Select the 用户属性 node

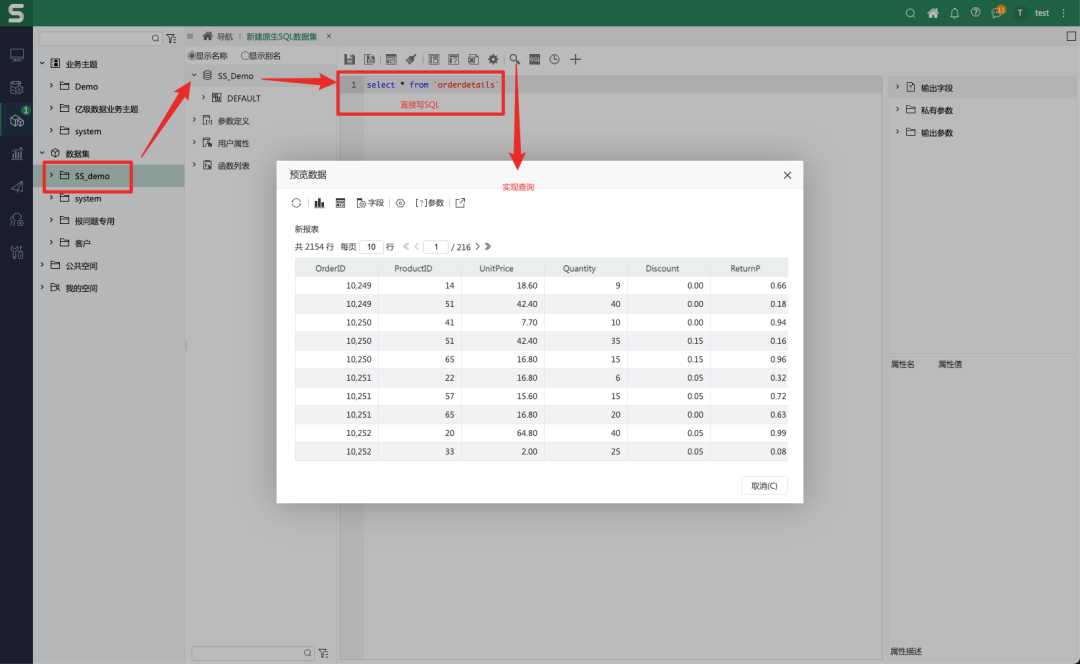(x=233, y=143)
